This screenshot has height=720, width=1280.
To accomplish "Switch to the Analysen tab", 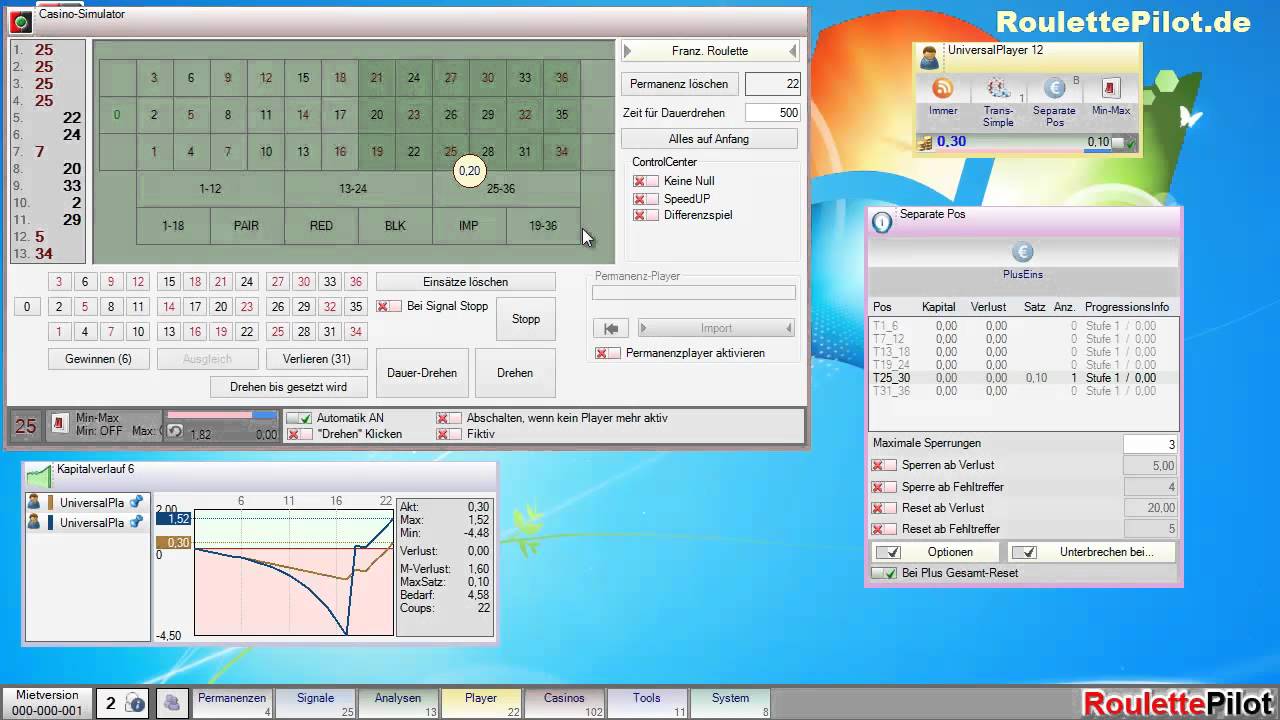I will [398, 703].
